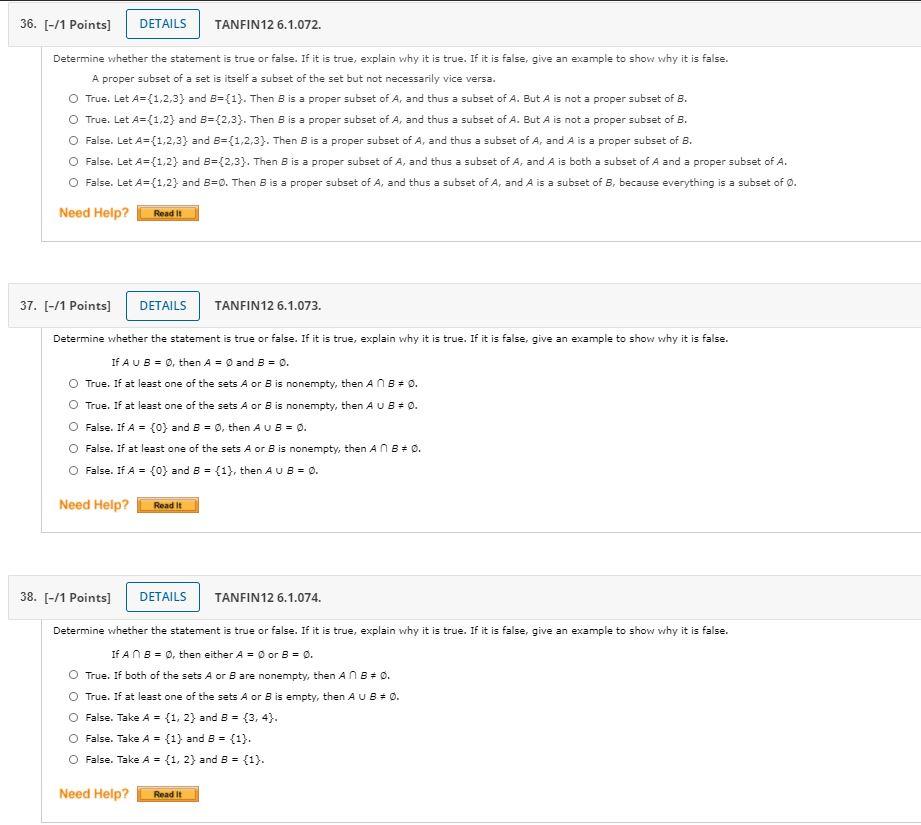The height and width of the screenshot is (825, 921).
Task: Select False option with A={0} and B=∅
Action: 73,427
